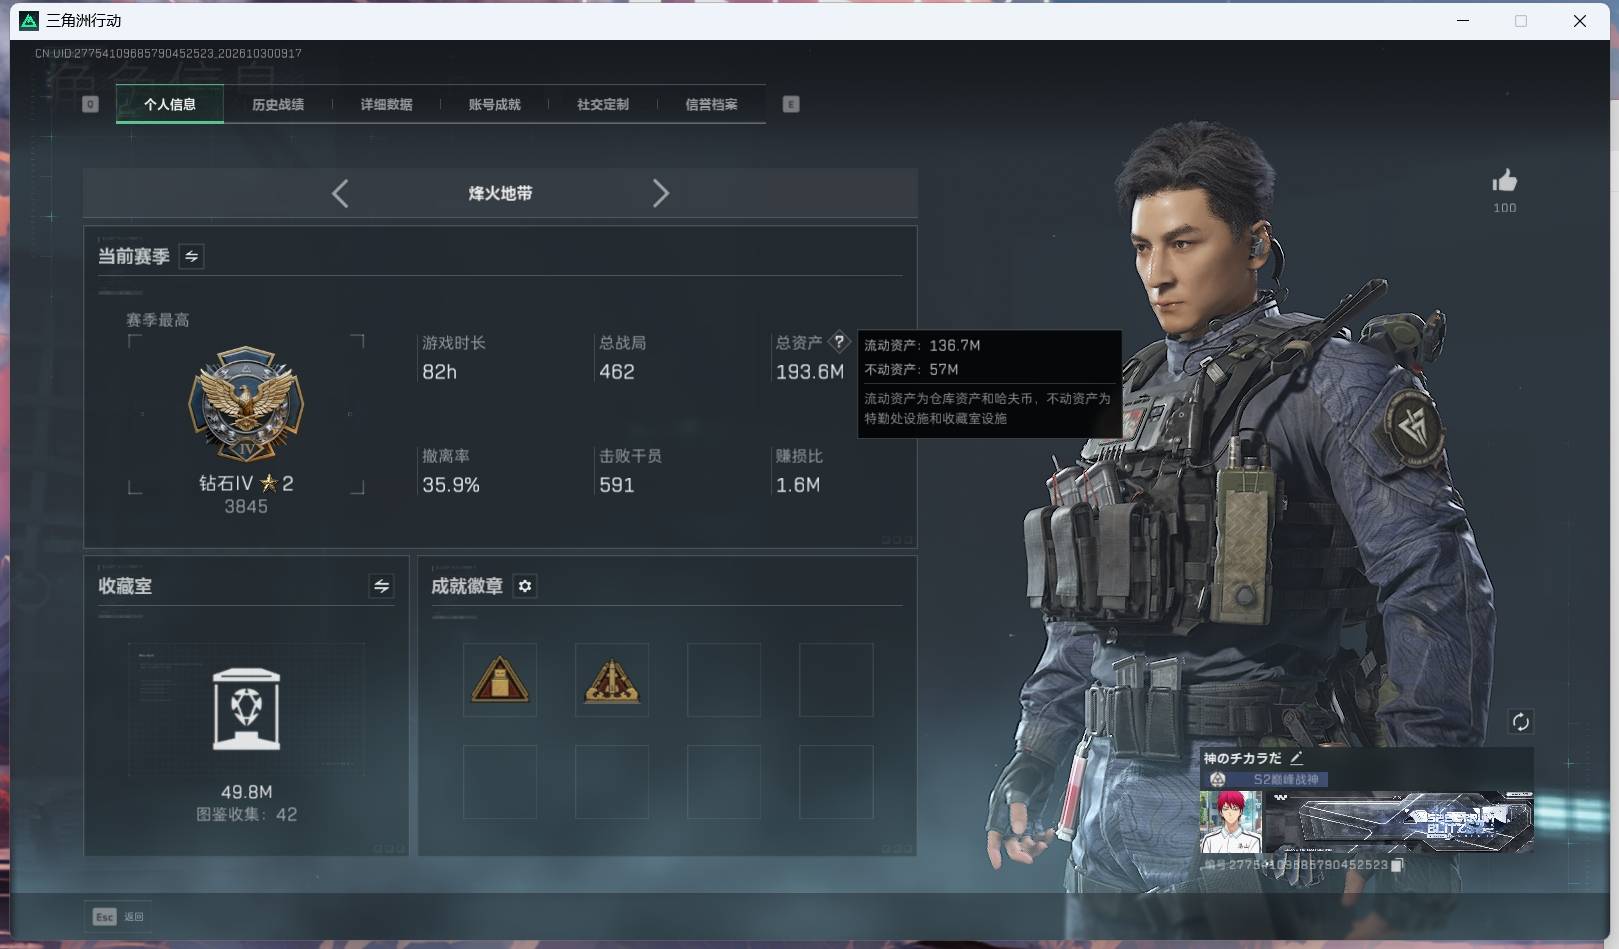Select the second achievement badge with rockets
This screenshot has width=1619, height=949.
tap(611, 680)
